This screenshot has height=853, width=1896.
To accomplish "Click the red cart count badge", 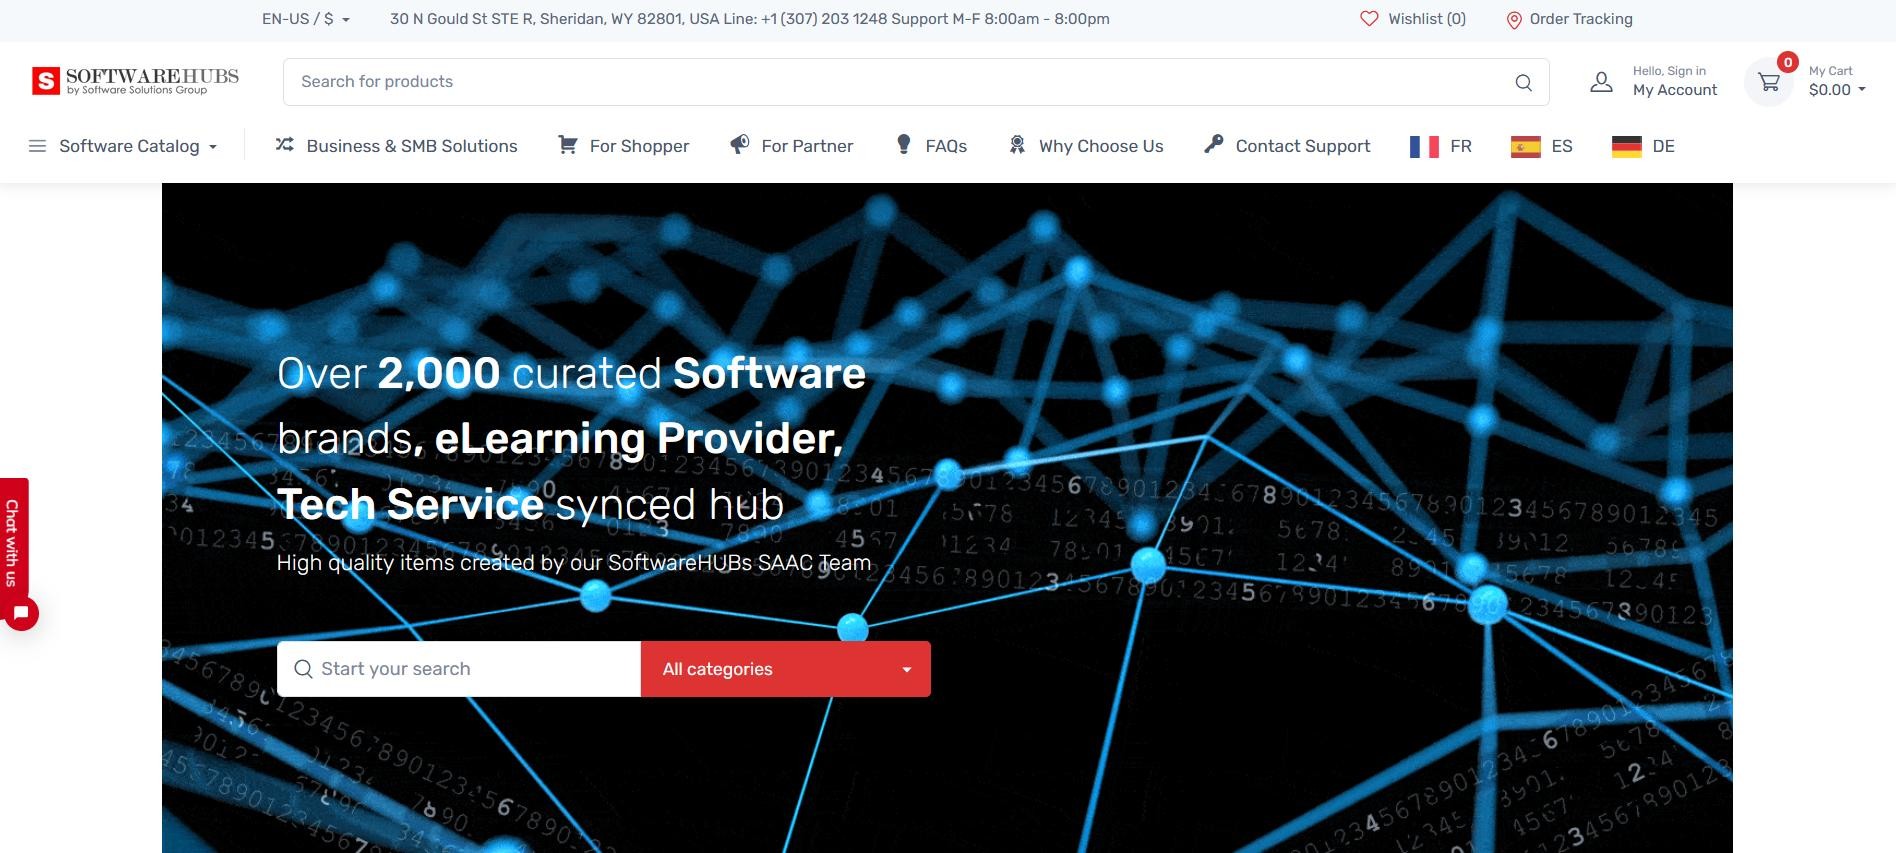I will (1788, 62).
